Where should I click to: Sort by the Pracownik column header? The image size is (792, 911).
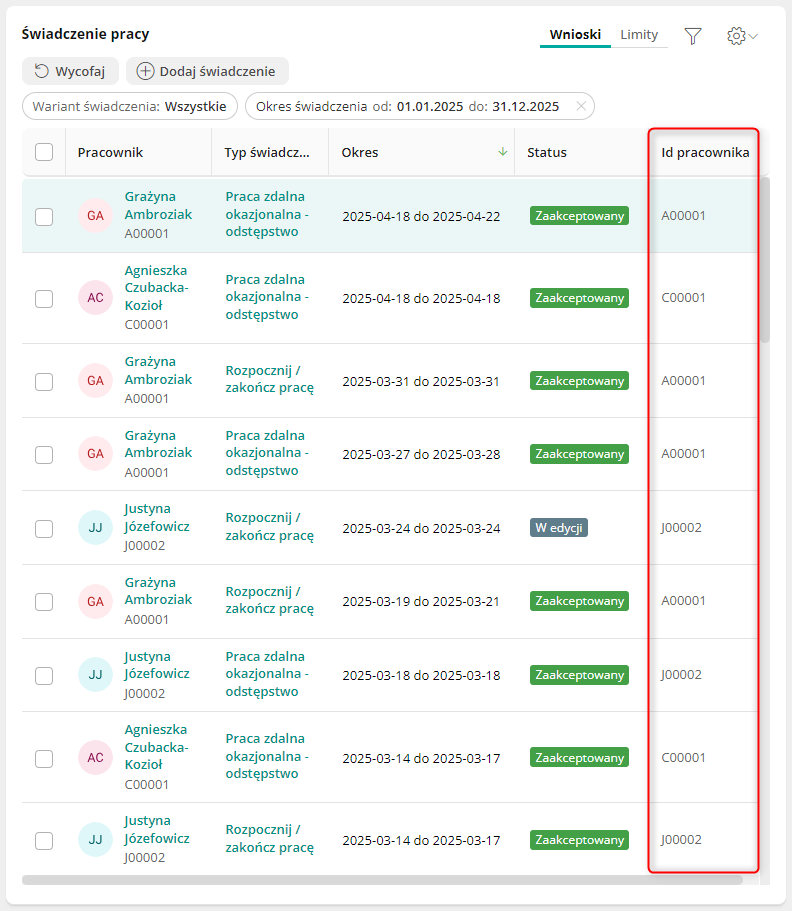tap(110, 152)
